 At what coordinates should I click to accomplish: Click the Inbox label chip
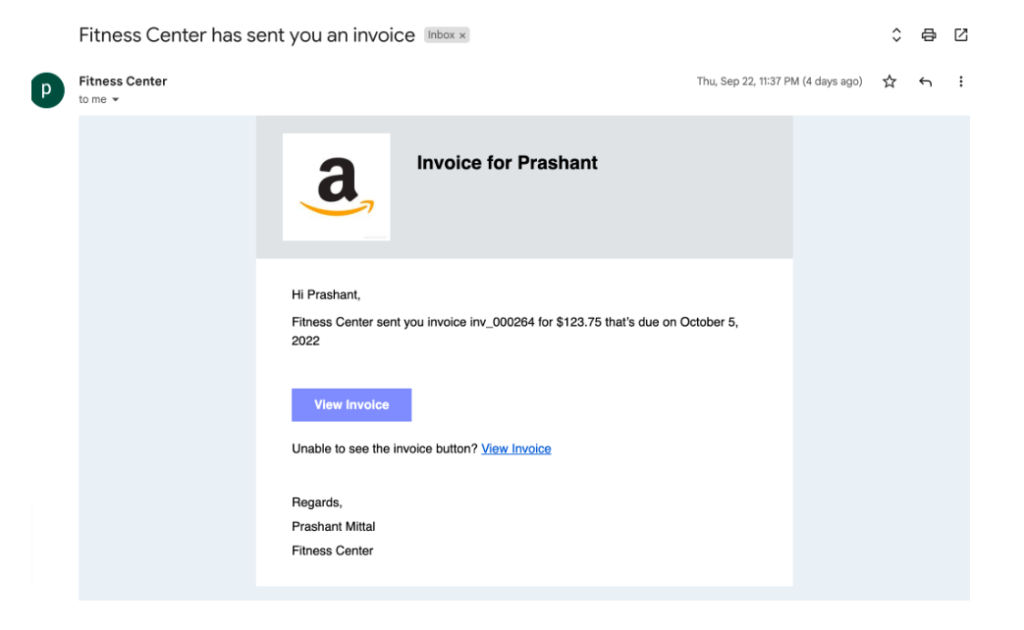441,35
